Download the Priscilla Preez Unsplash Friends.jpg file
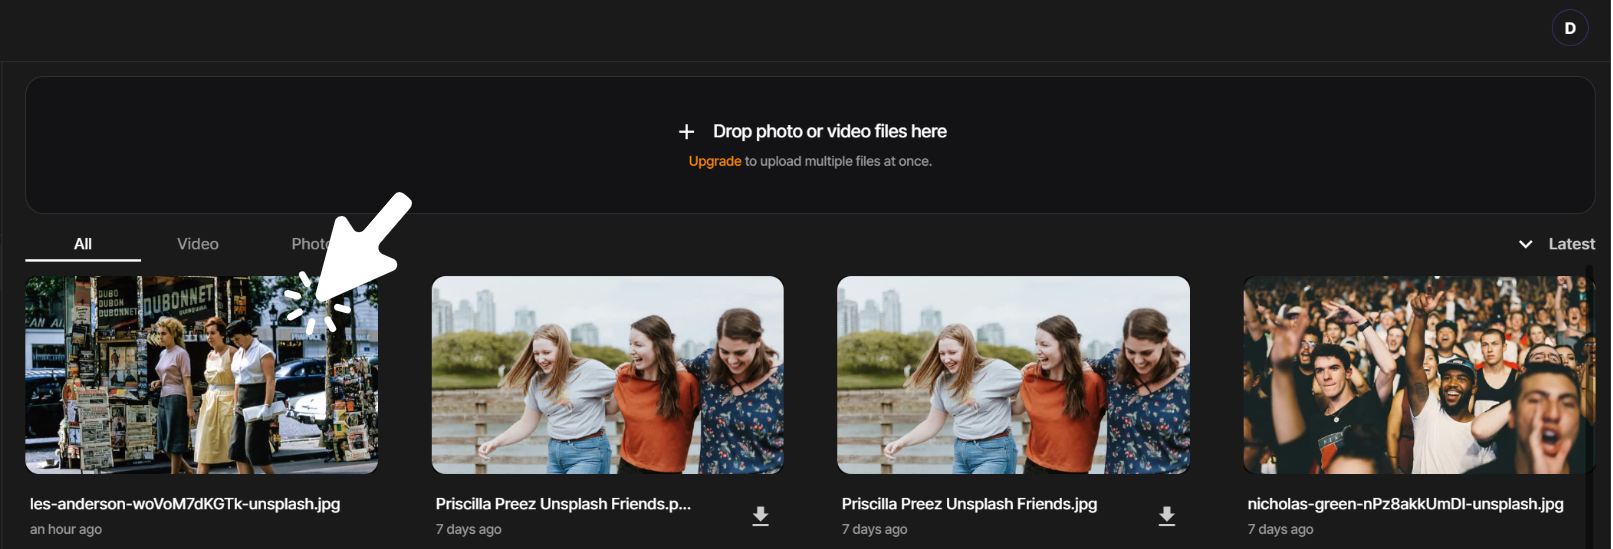 coord(1166,516)
